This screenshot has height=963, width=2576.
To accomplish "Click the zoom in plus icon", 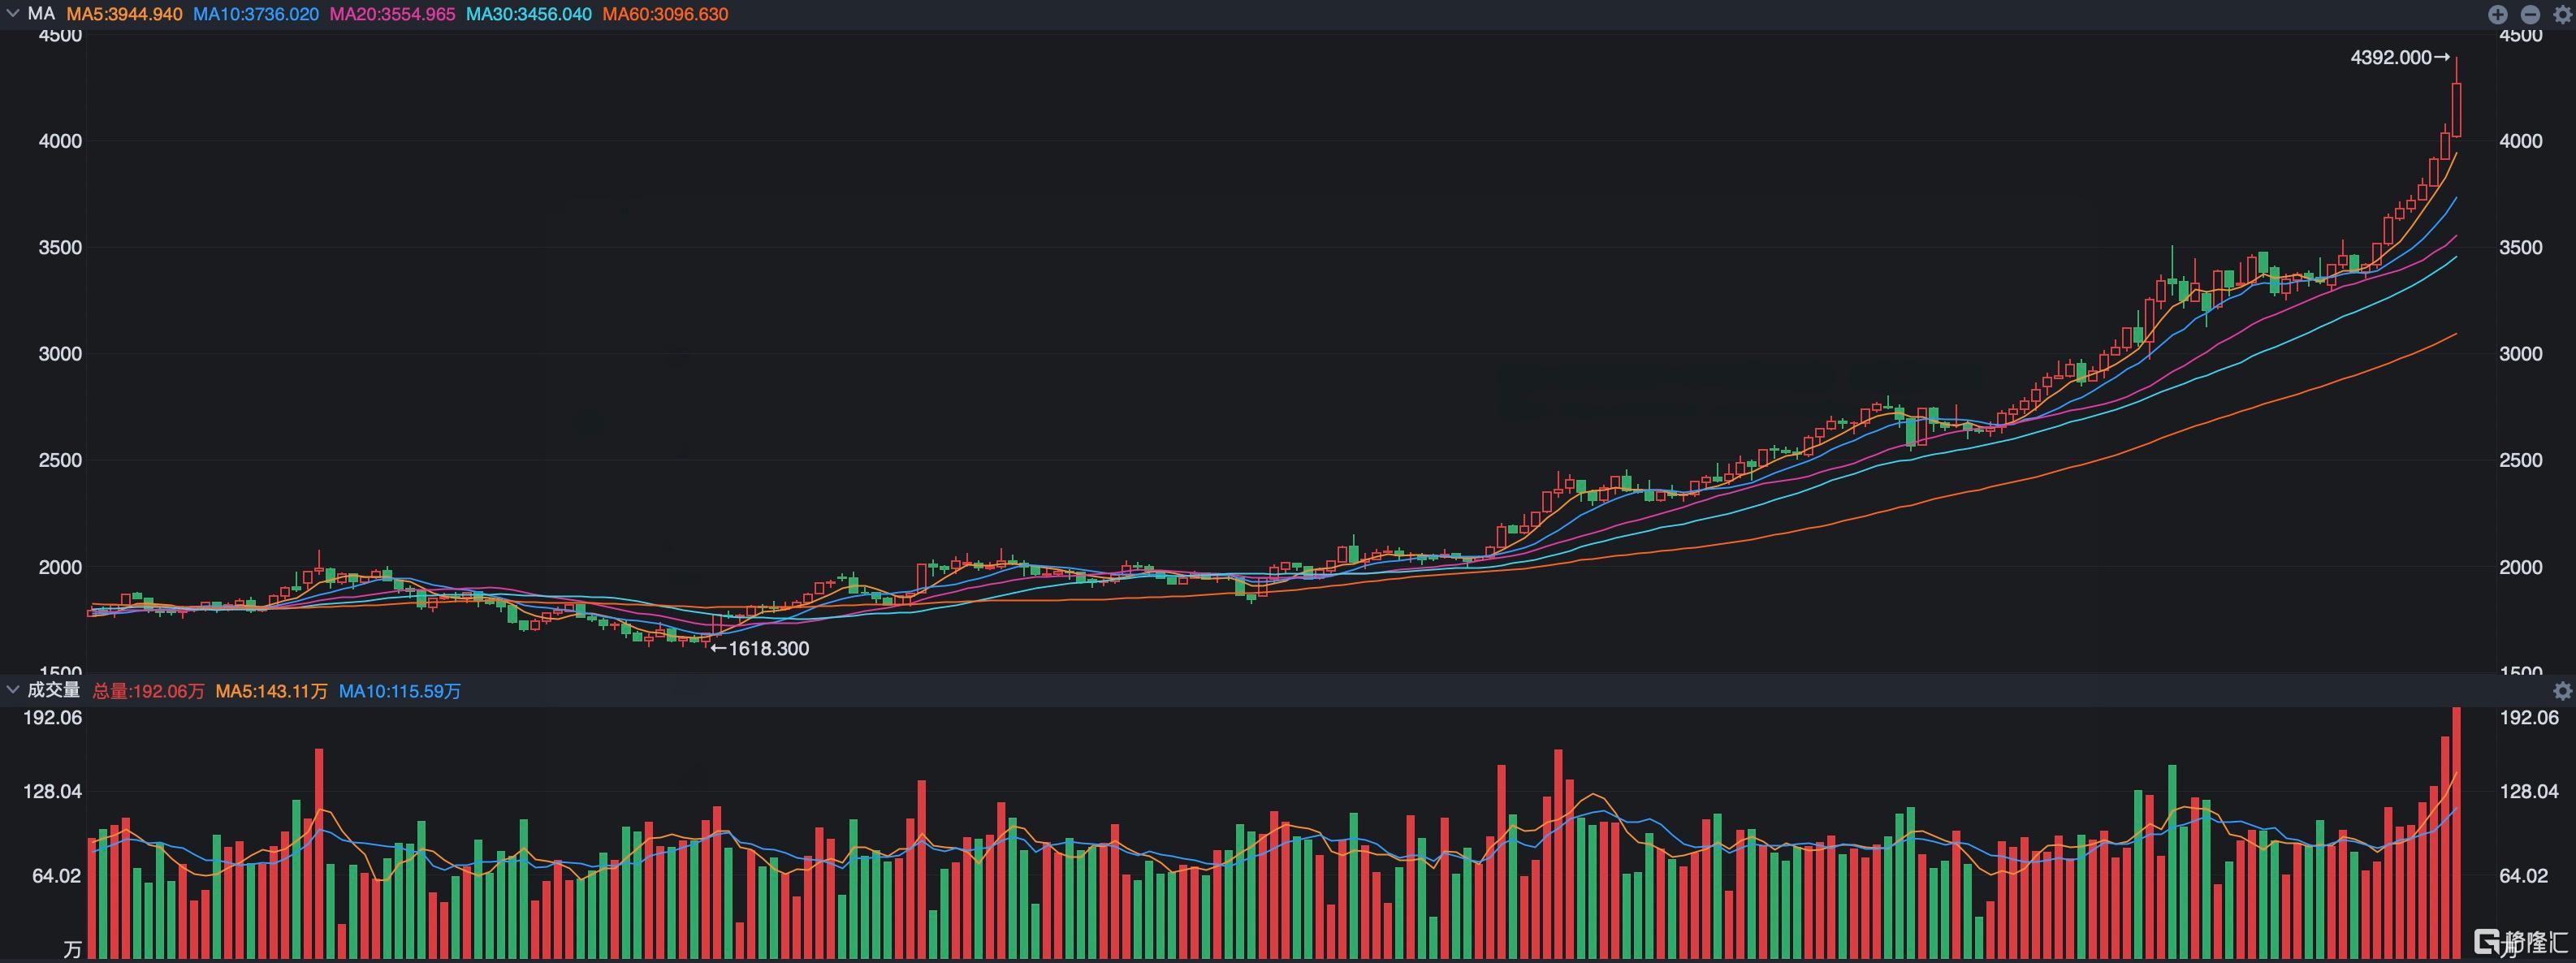I will click(x=2497, y=14).
